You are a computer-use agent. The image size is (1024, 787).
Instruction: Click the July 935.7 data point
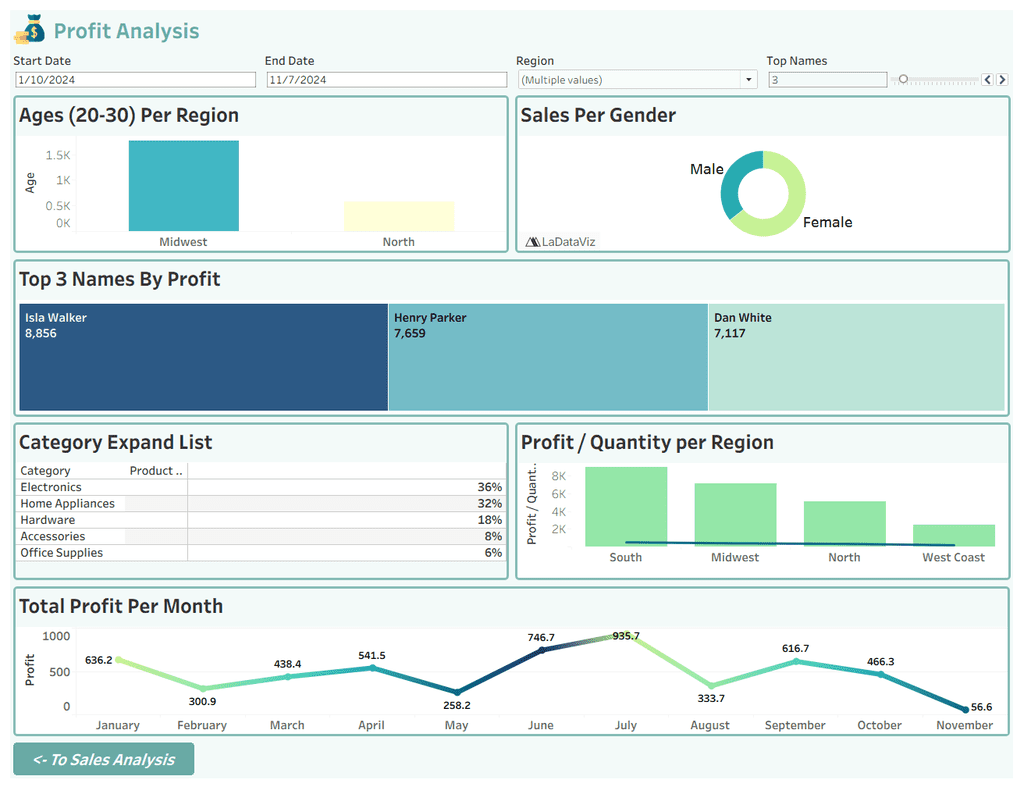[626, 635]
